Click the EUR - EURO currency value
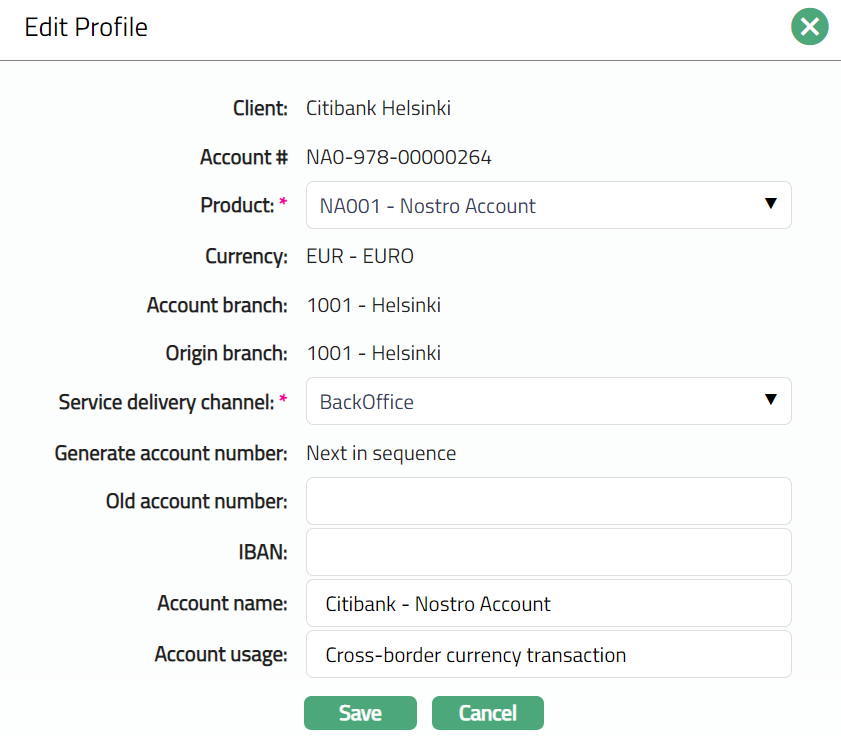 tap(360, 256)
